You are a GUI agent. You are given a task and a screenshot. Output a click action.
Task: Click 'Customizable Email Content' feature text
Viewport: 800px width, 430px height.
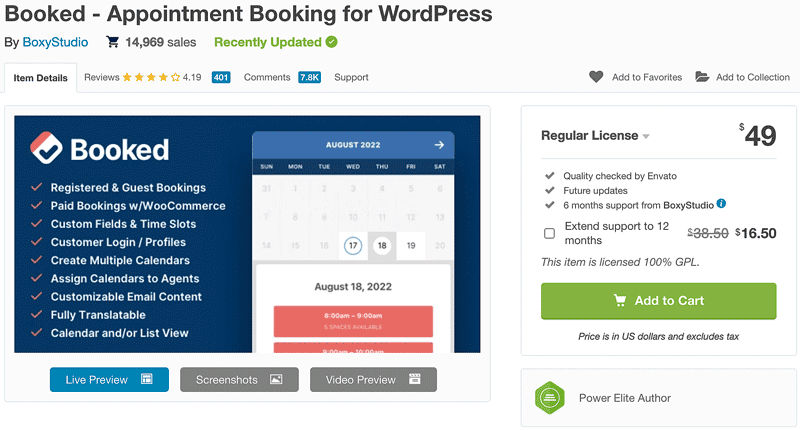tap(126, 297)
